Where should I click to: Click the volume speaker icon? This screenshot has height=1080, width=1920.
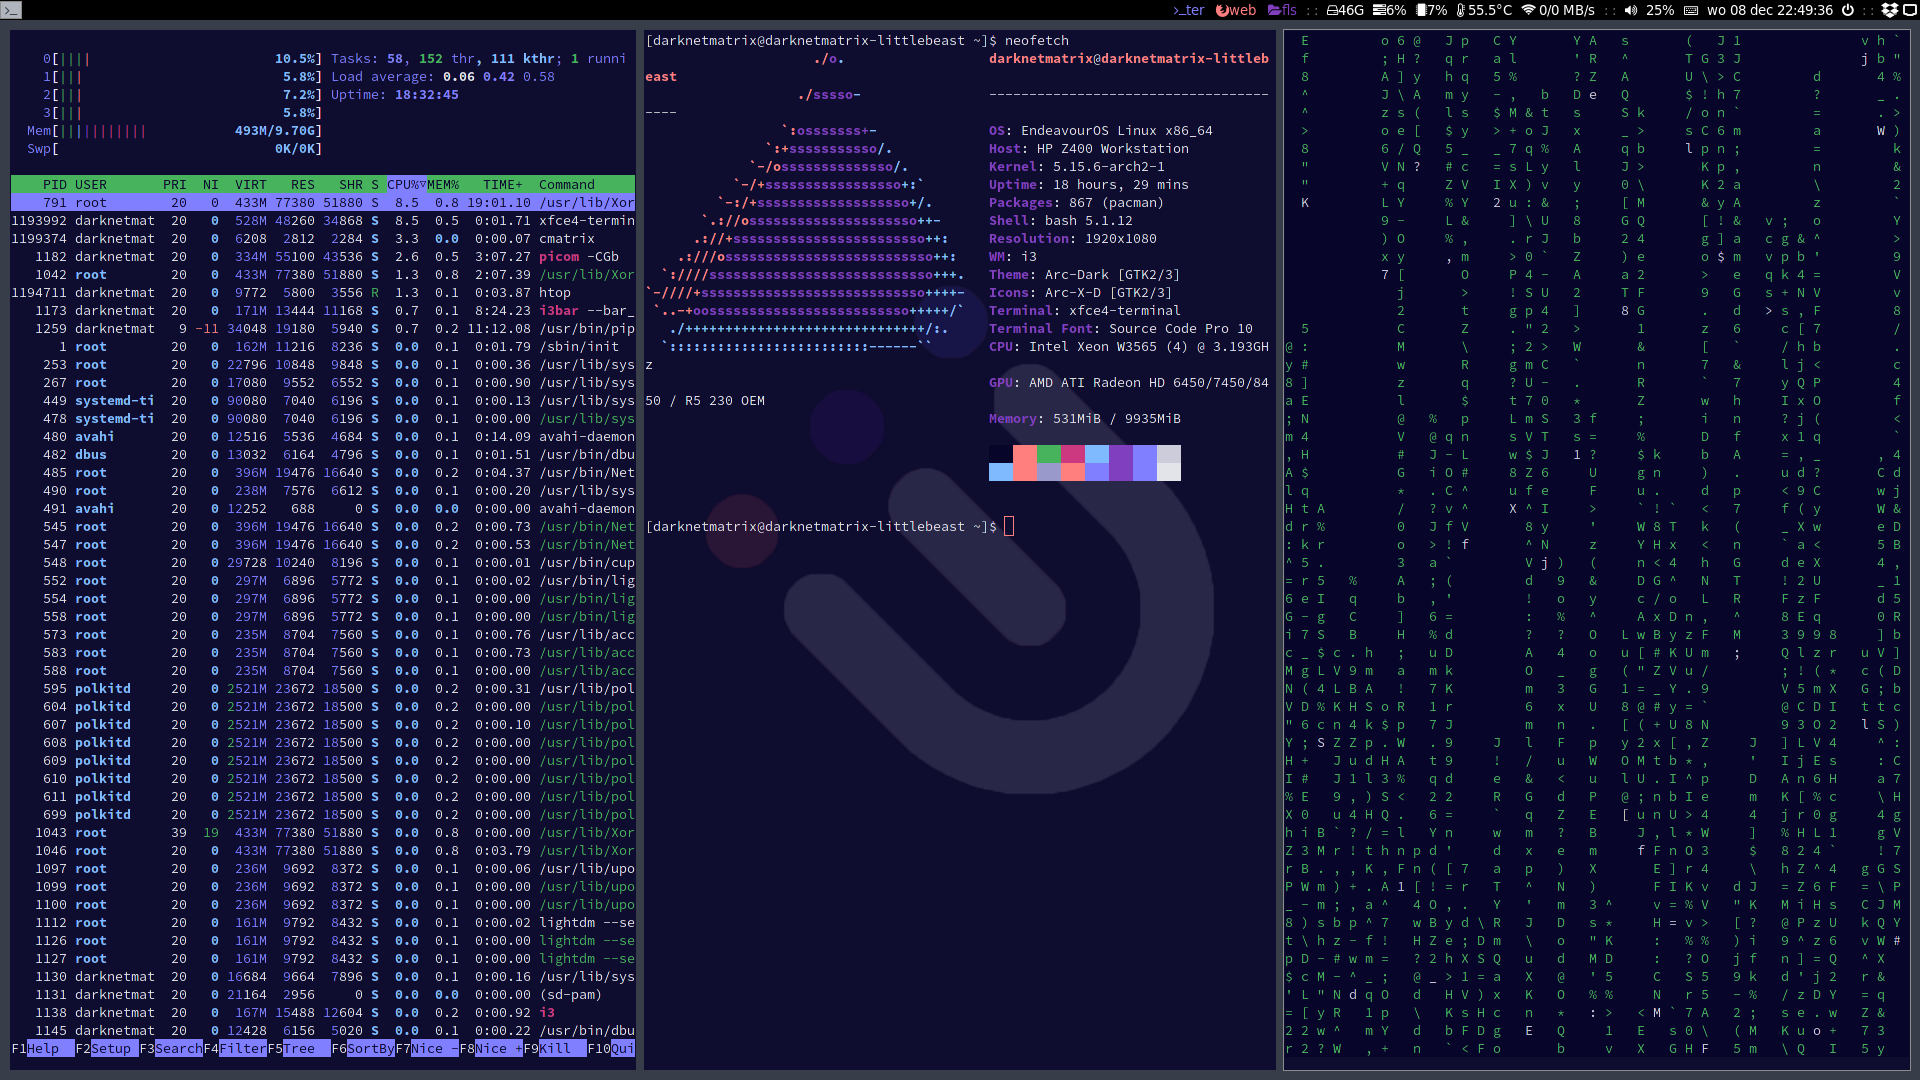click(x=1631, y=10)
